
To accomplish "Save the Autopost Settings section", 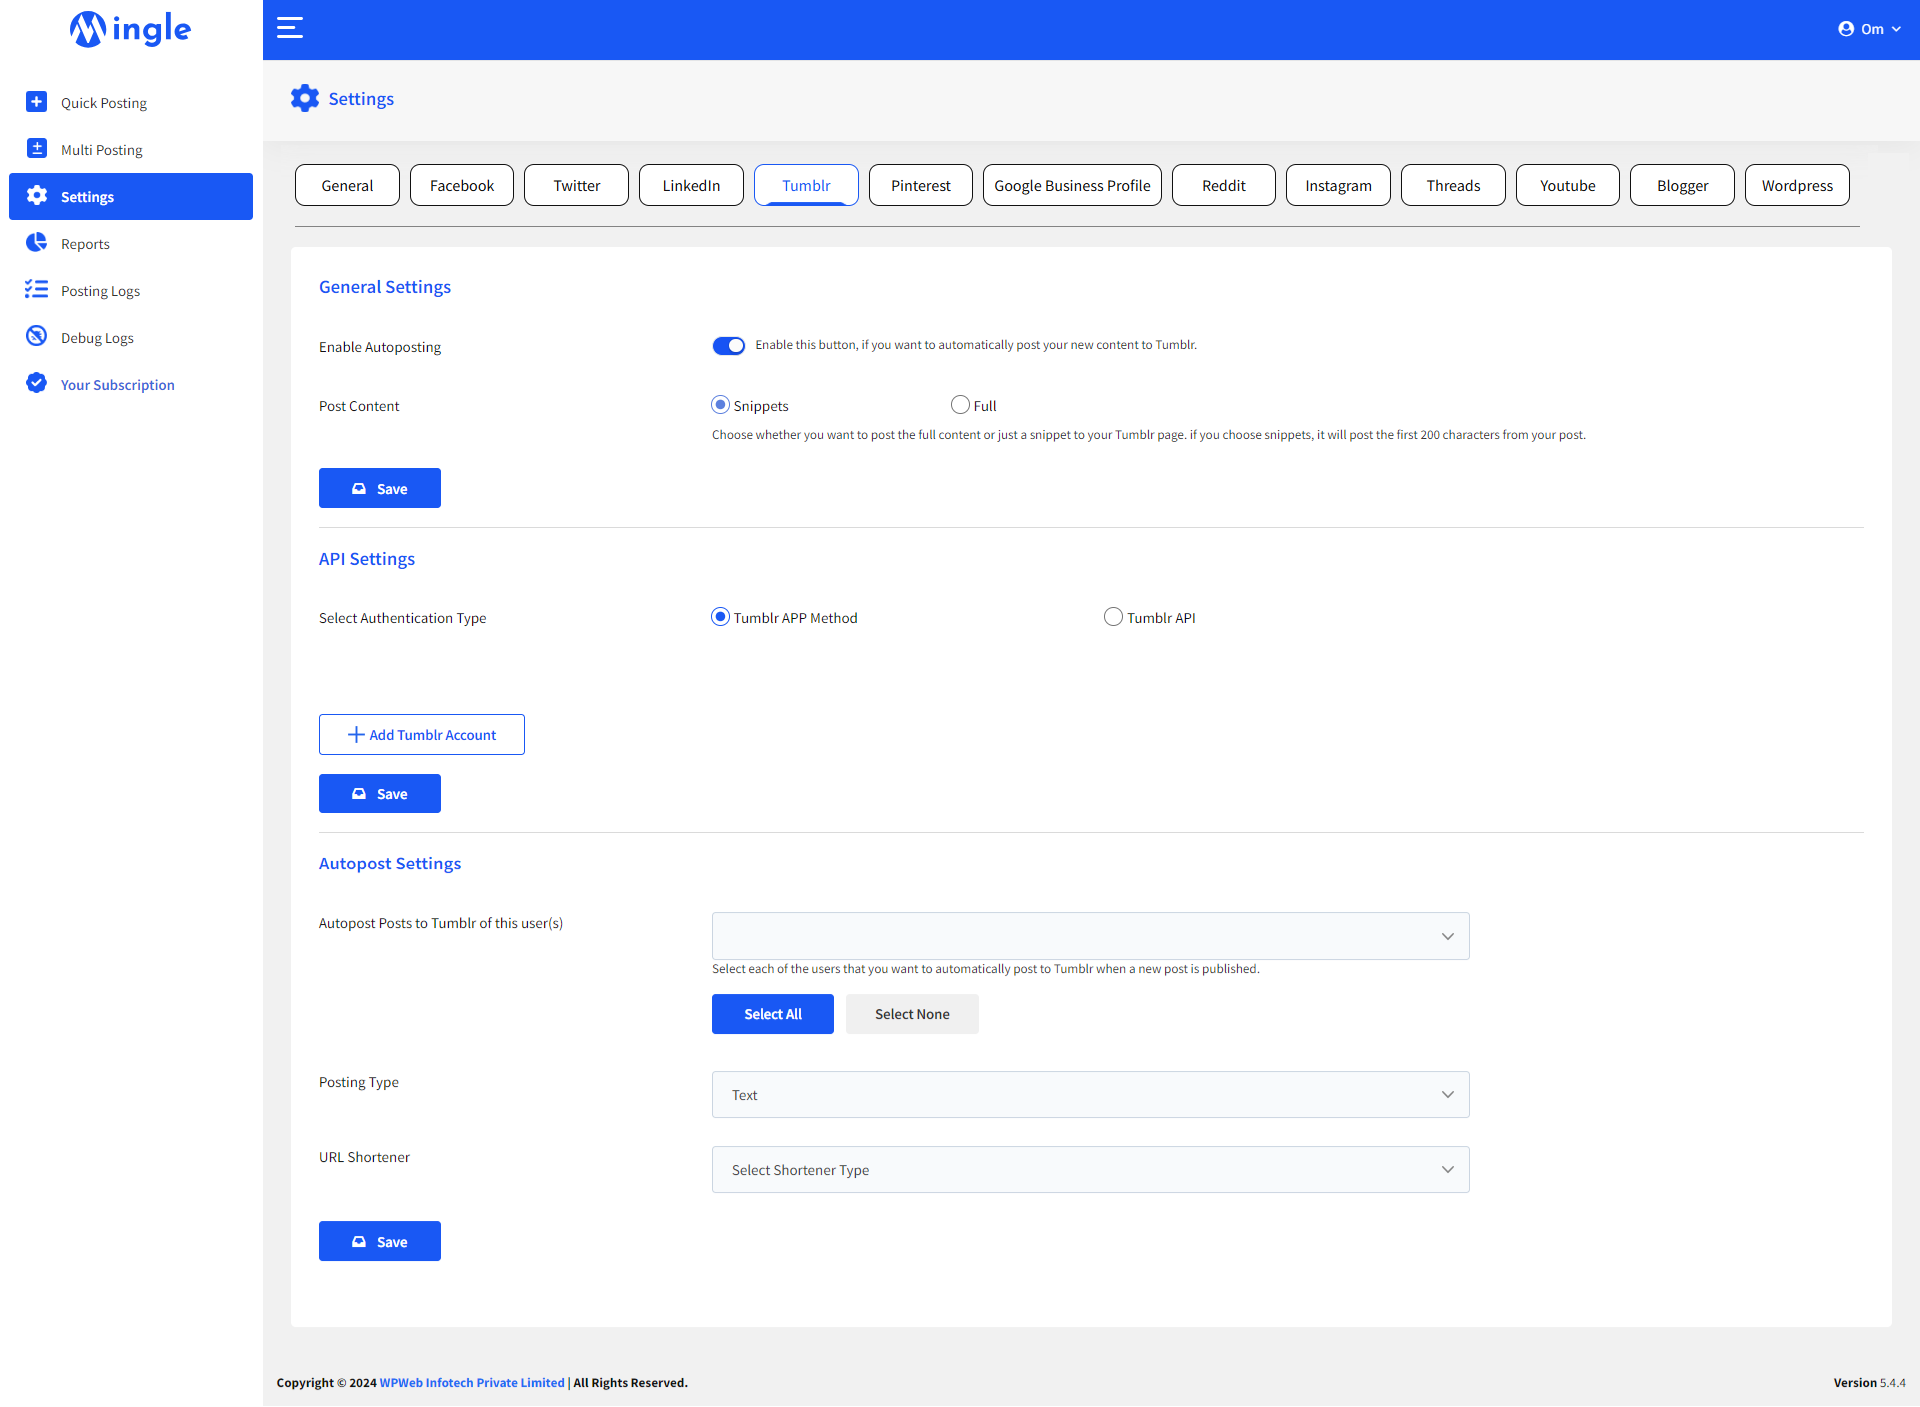I will tap(380, 1241).
